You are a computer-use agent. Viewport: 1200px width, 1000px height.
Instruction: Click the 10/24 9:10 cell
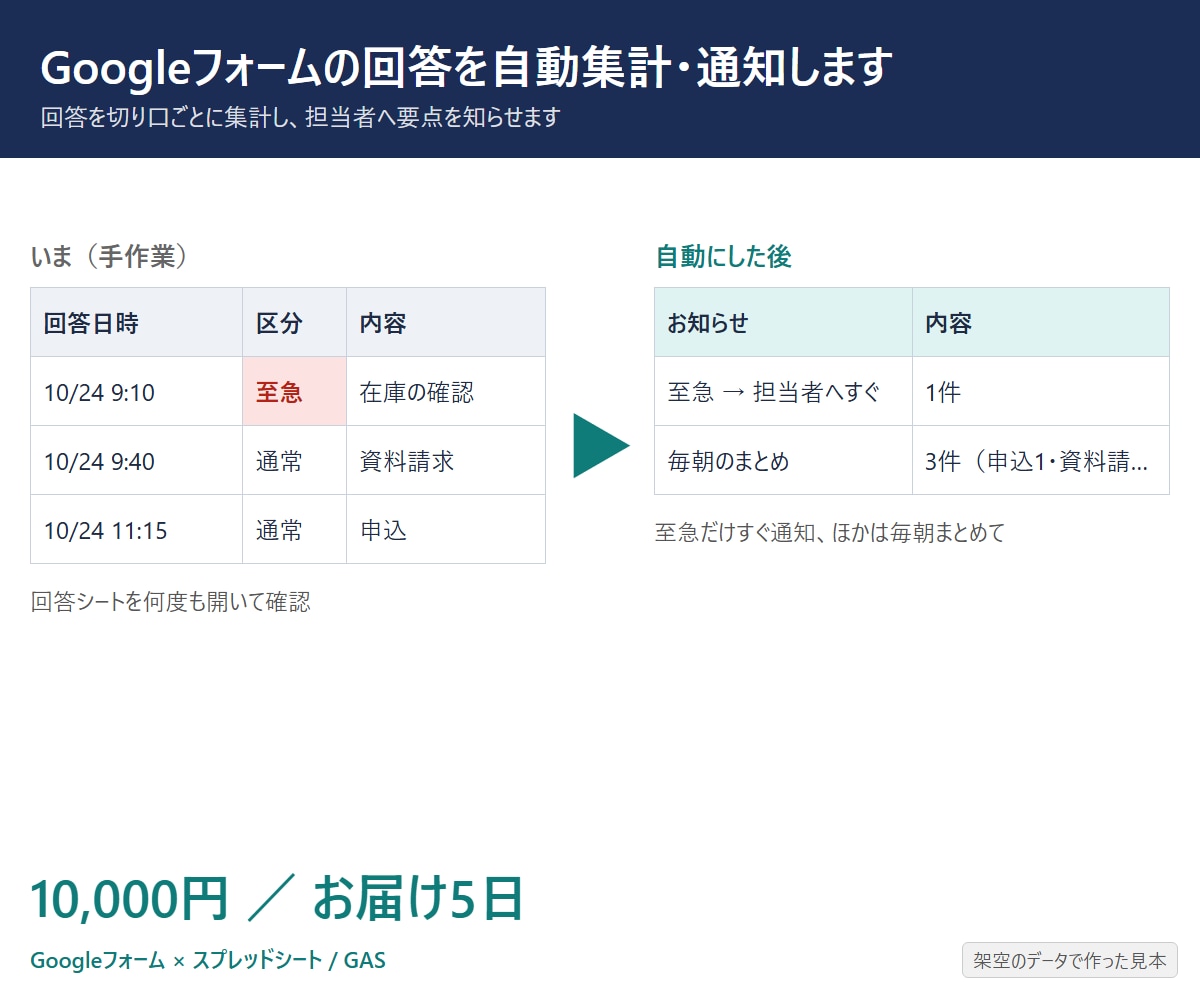[x=137, y=392]
